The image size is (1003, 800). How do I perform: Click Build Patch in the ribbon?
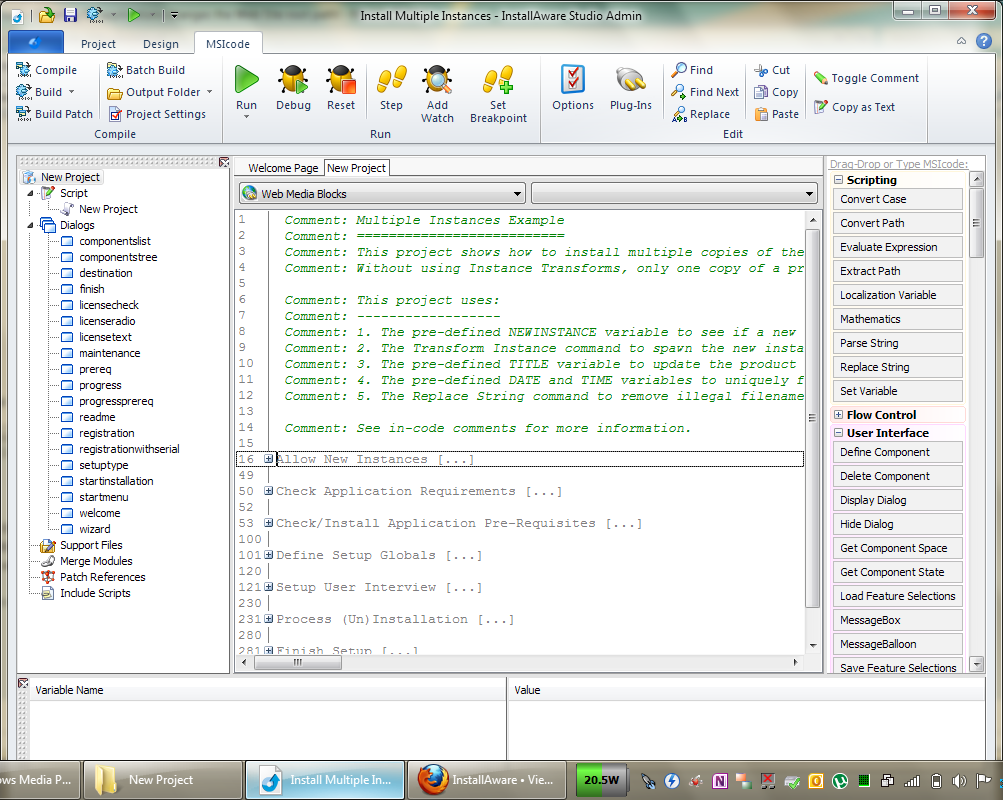55,114
